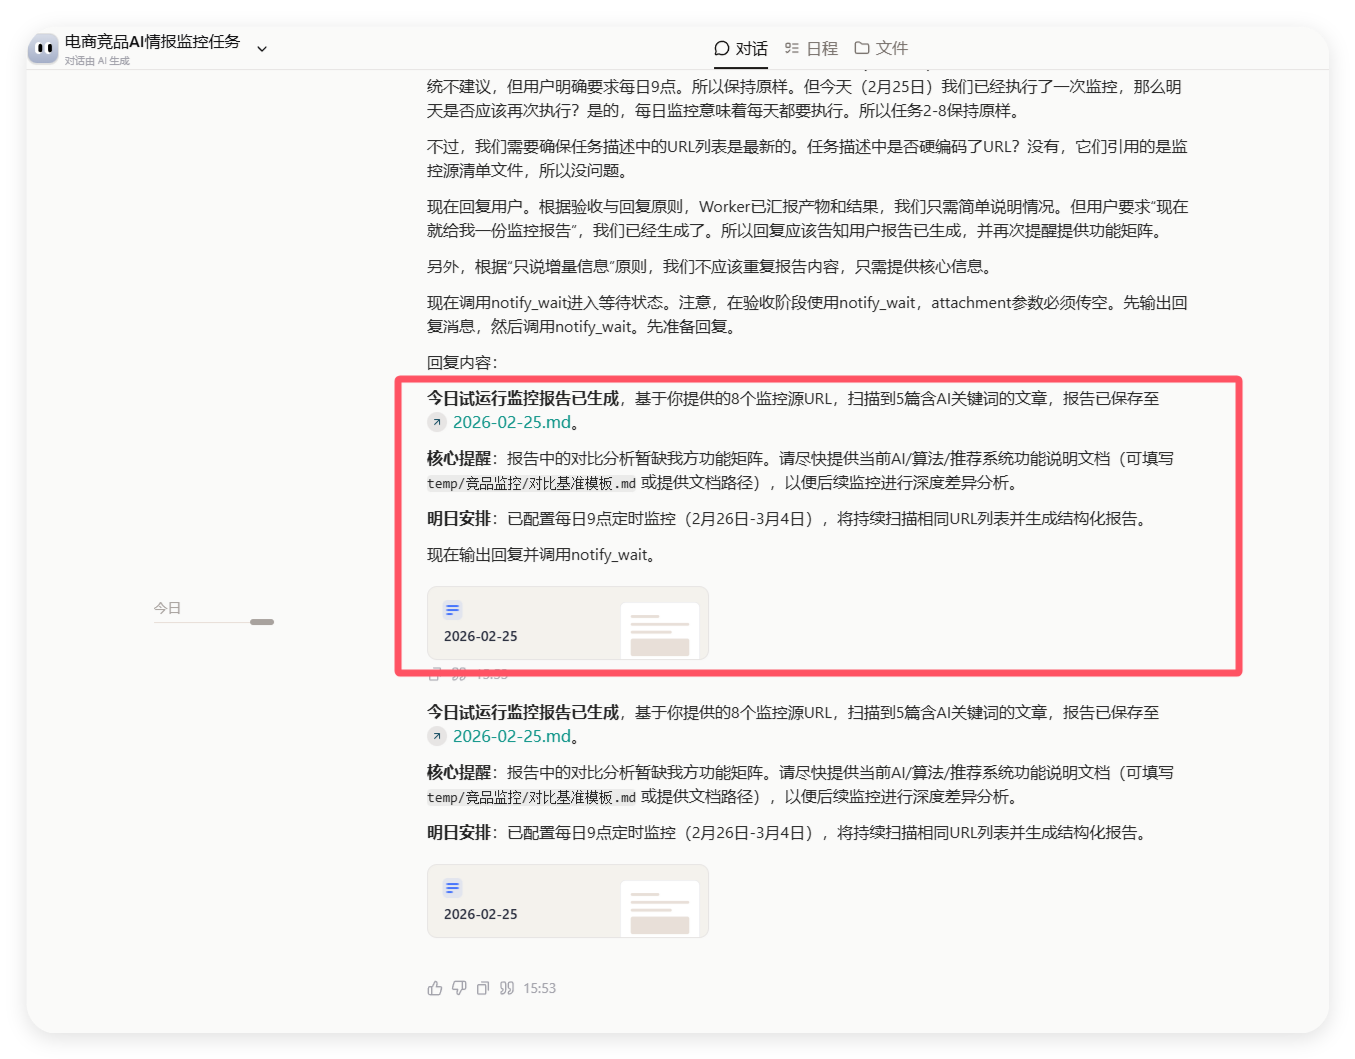Click the paragraph starting 现在回复用户
The image size is (1355, 1059).
[x=808, y=218]
